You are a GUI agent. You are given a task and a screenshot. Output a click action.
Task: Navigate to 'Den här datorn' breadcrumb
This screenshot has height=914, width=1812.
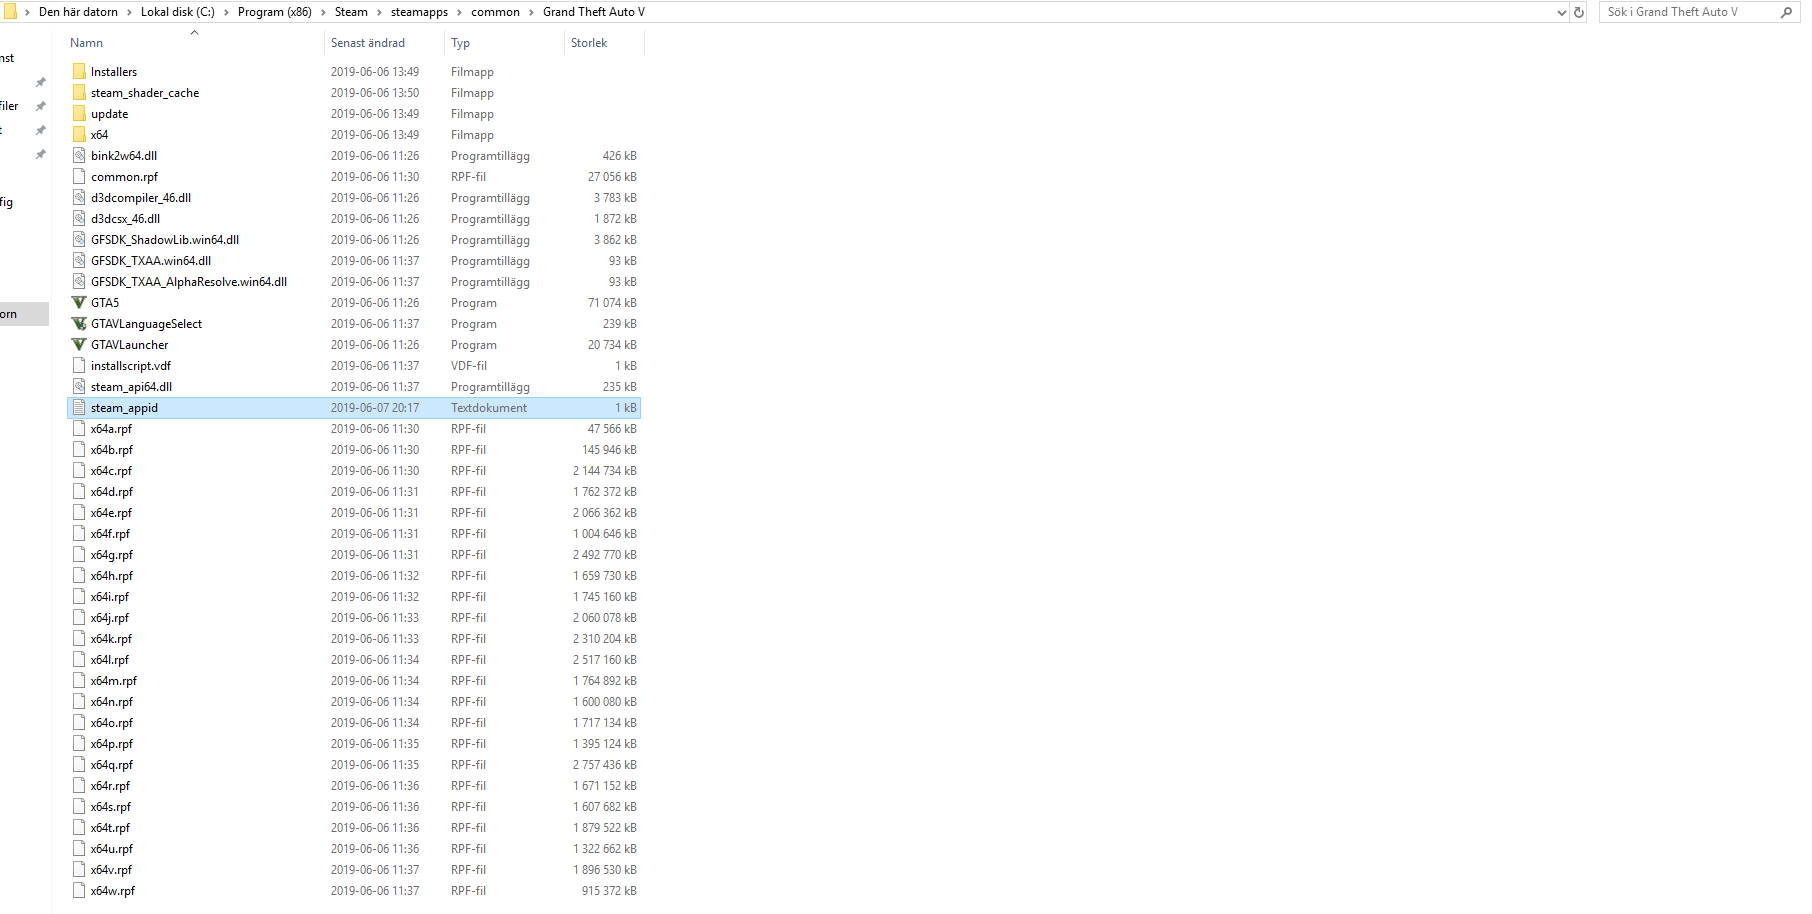[78, 12]
